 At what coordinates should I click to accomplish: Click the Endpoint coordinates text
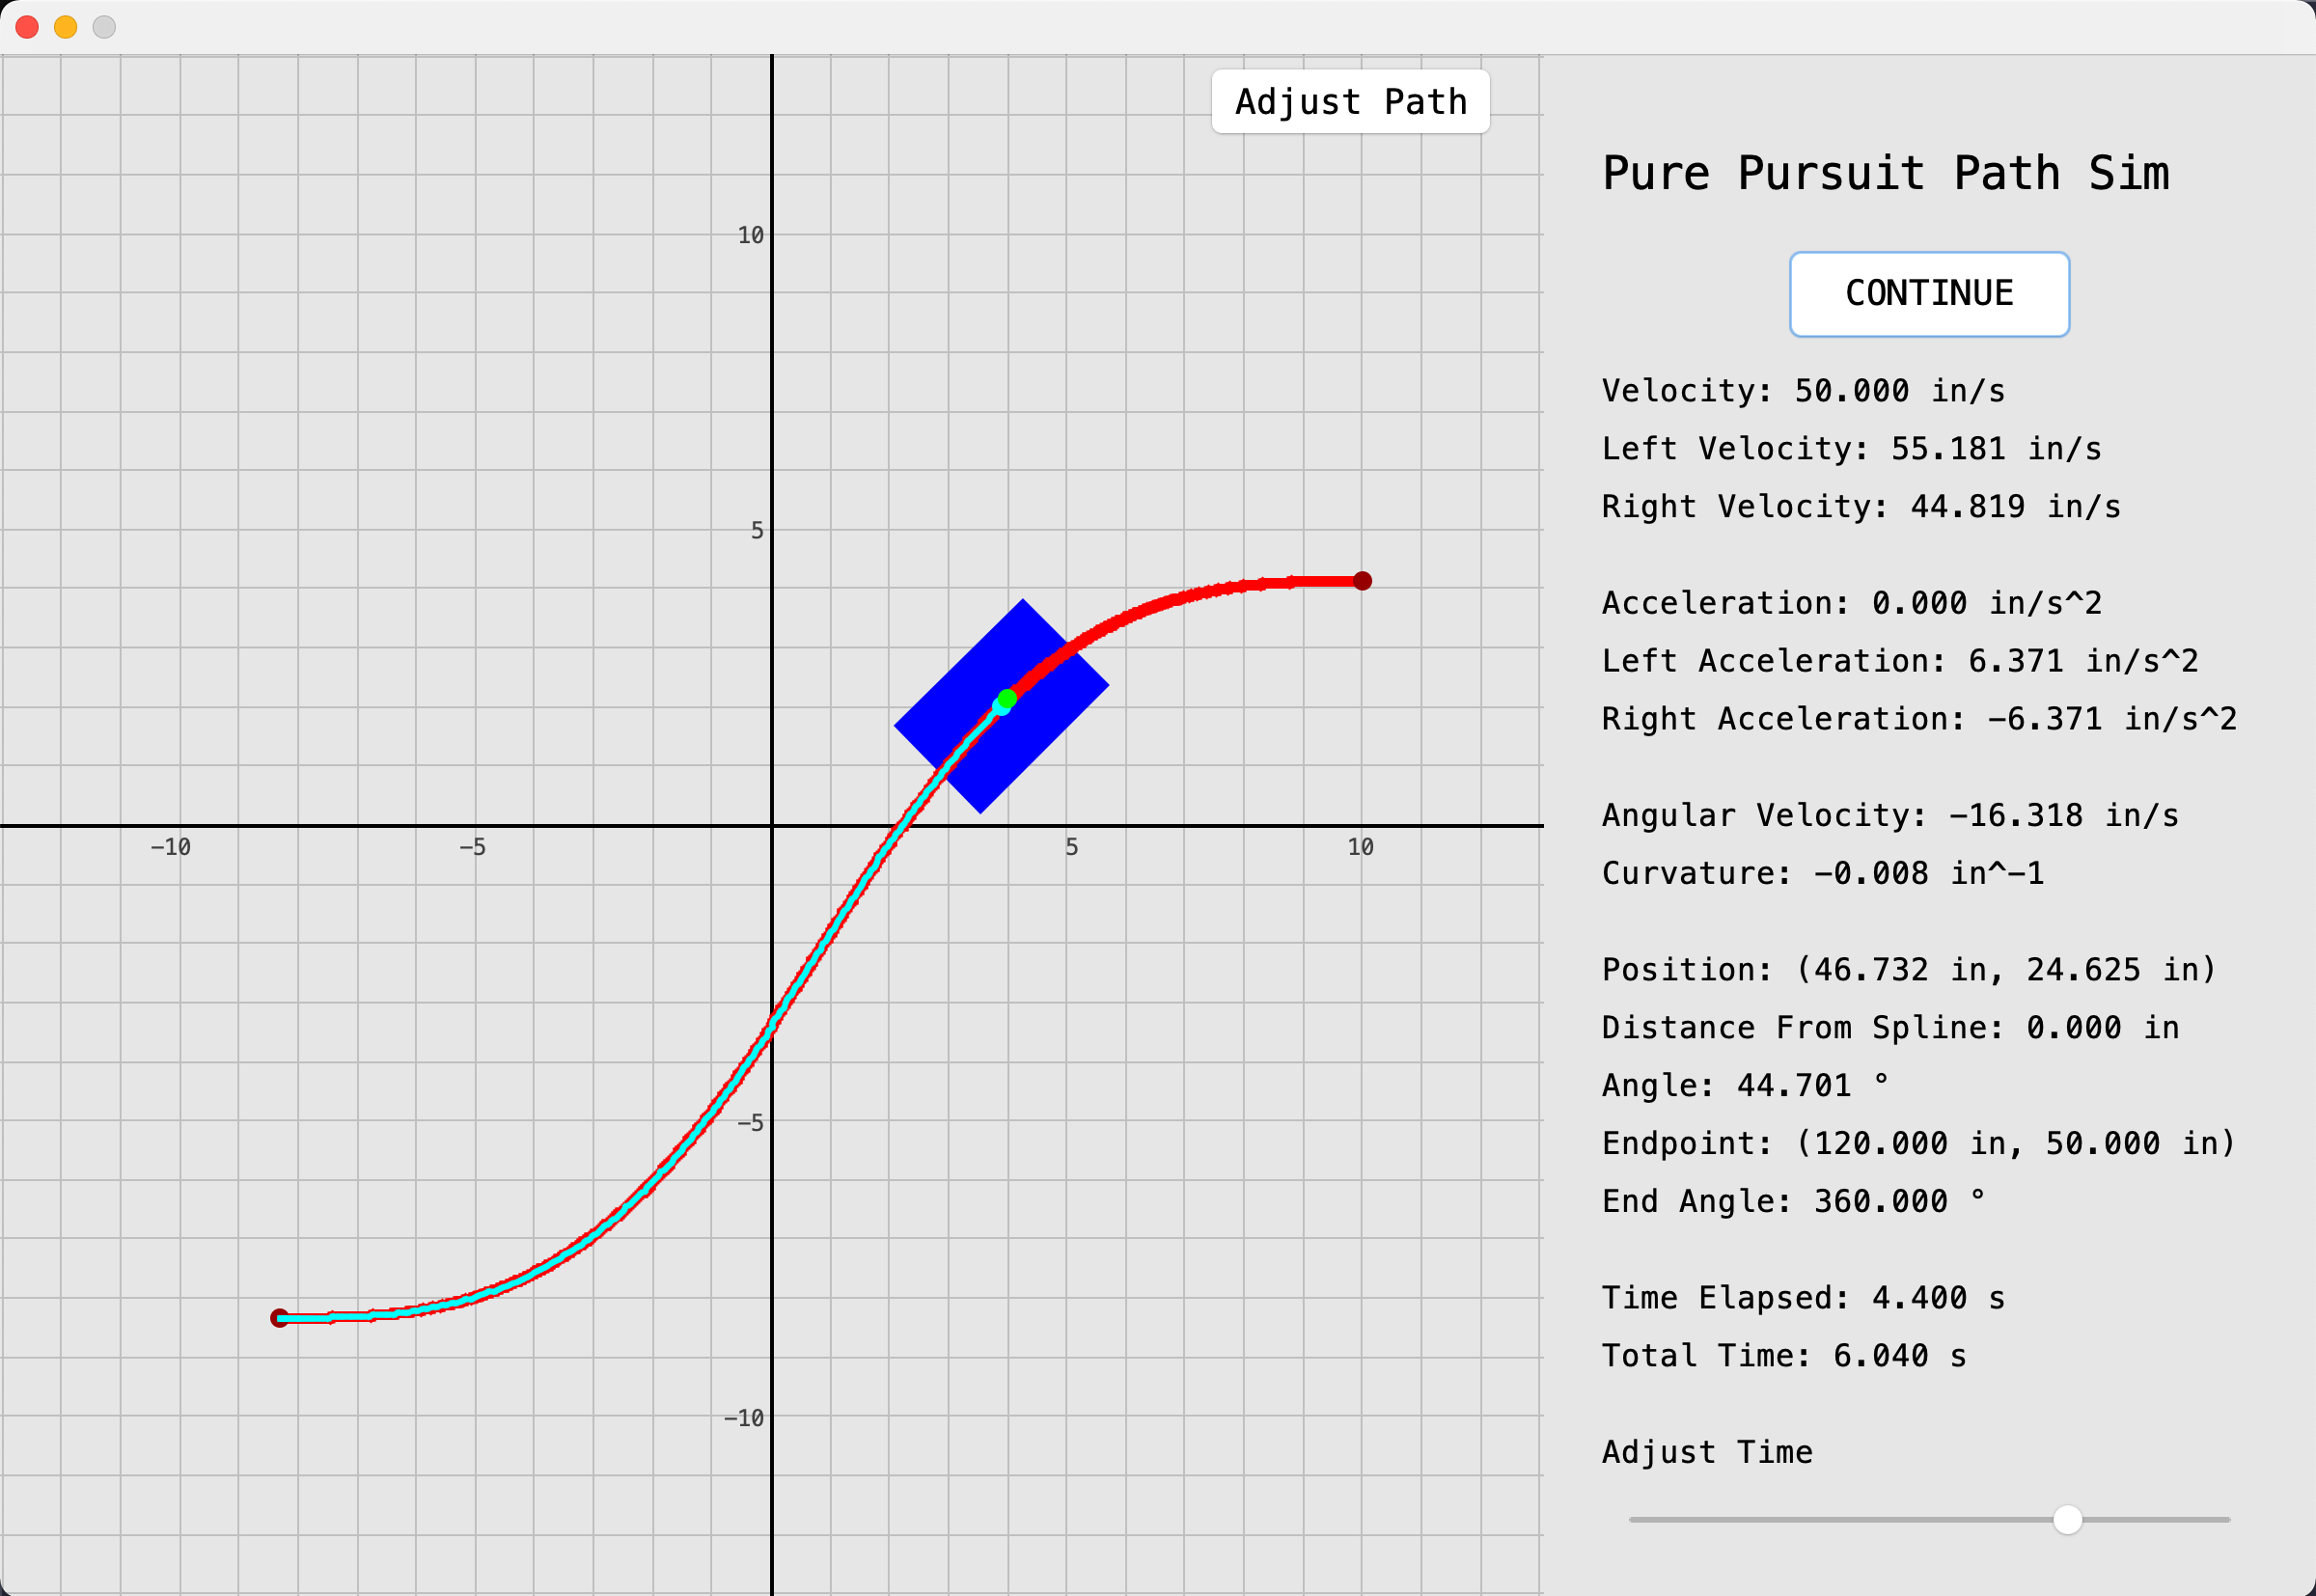[1918, 1143]
